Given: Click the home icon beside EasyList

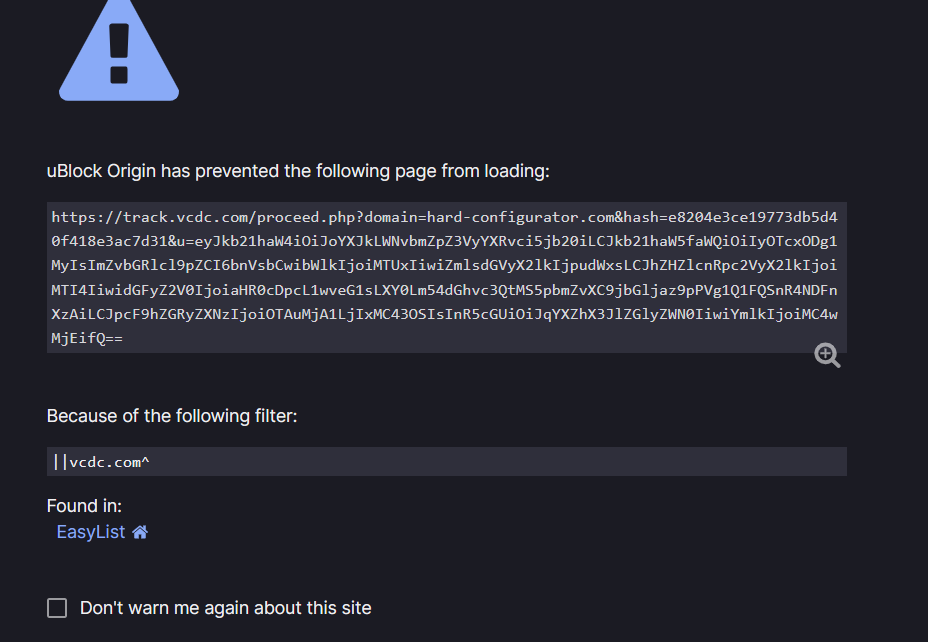Looking at the screenshot, I should click(140, 532).
